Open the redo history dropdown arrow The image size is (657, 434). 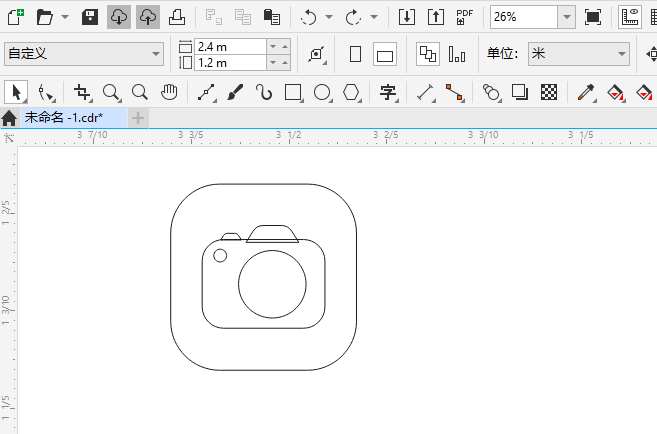374,17
